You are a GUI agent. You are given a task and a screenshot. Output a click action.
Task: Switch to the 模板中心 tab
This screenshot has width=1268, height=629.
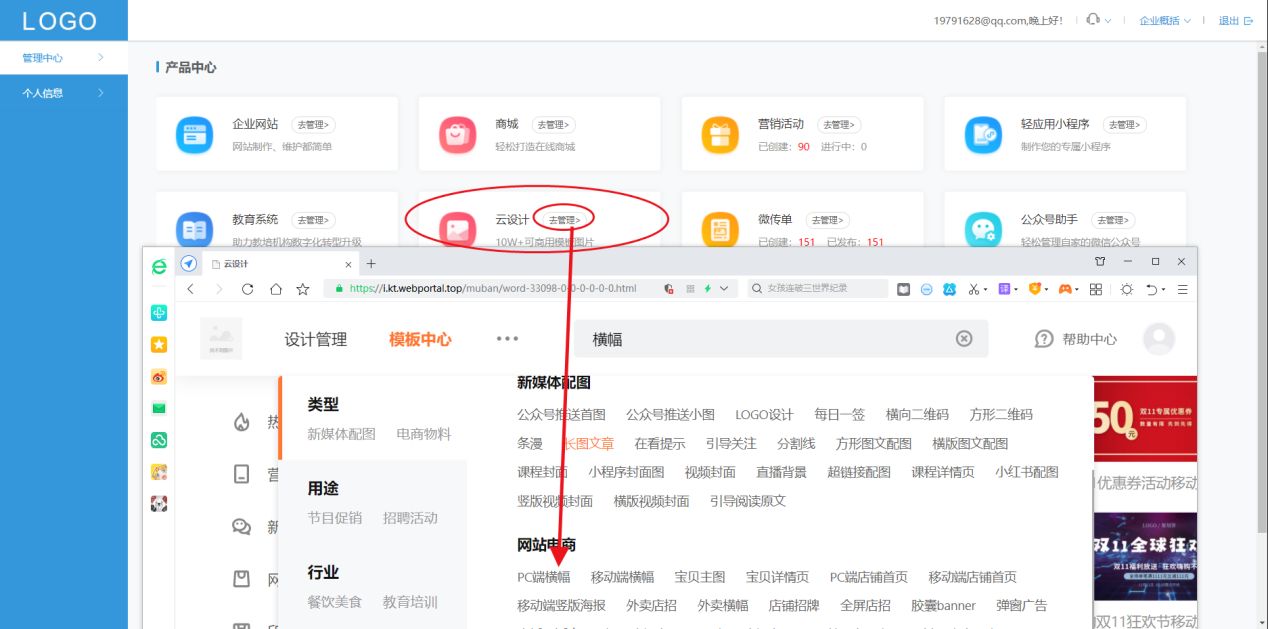(420, 340)
